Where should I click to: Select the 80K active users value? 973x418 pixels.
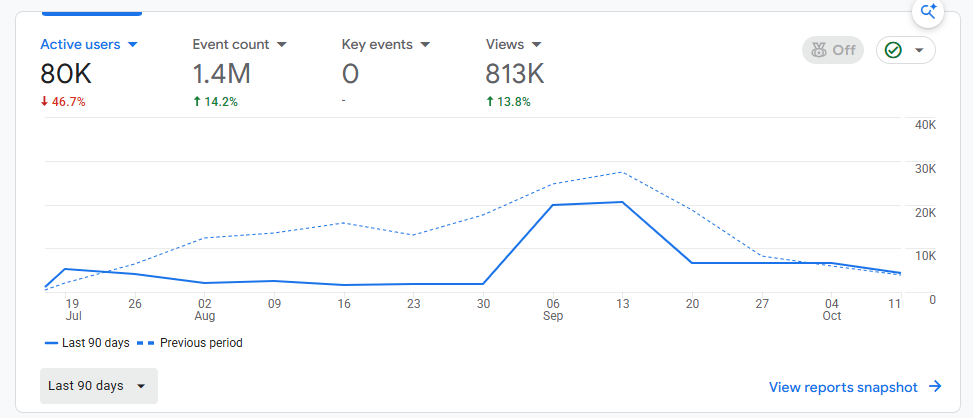[66, 74]
